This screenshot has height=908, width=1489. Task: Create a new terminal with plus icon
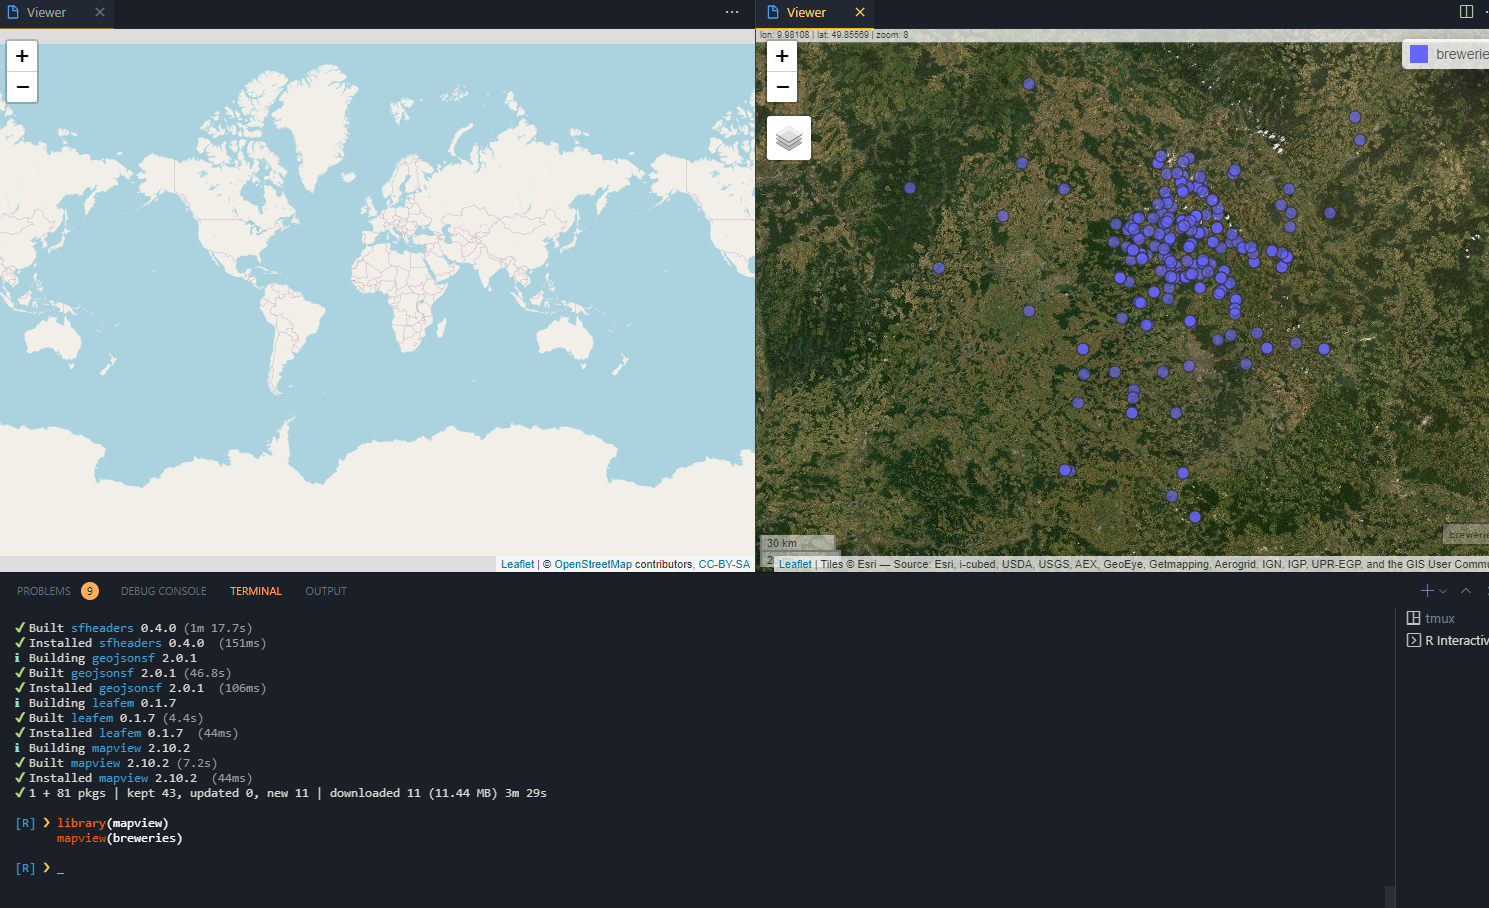coord(1427,591)
